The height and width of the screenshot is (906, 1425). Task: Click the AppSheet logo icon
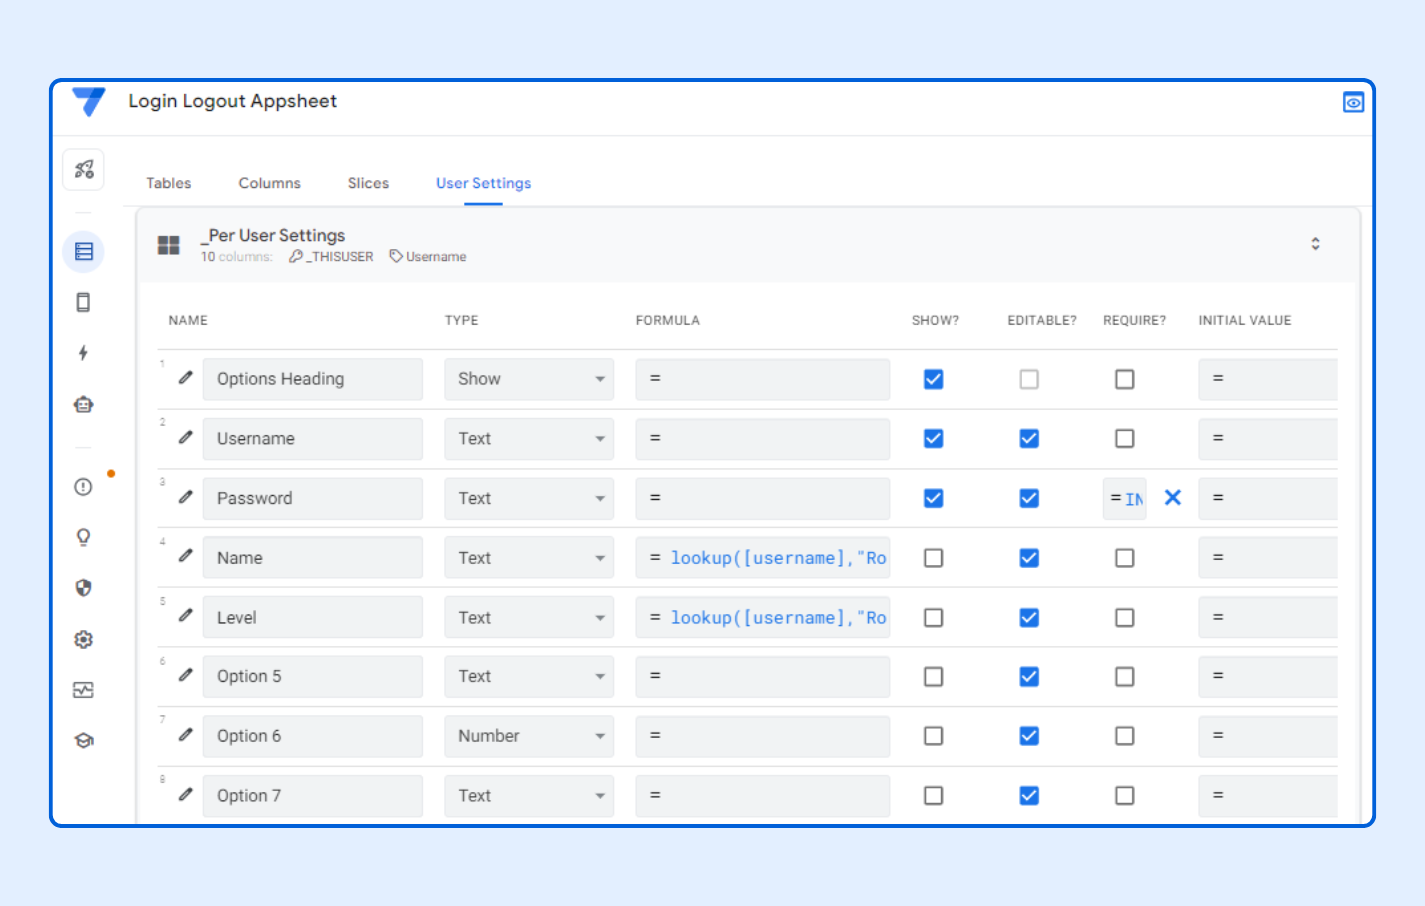89,101
